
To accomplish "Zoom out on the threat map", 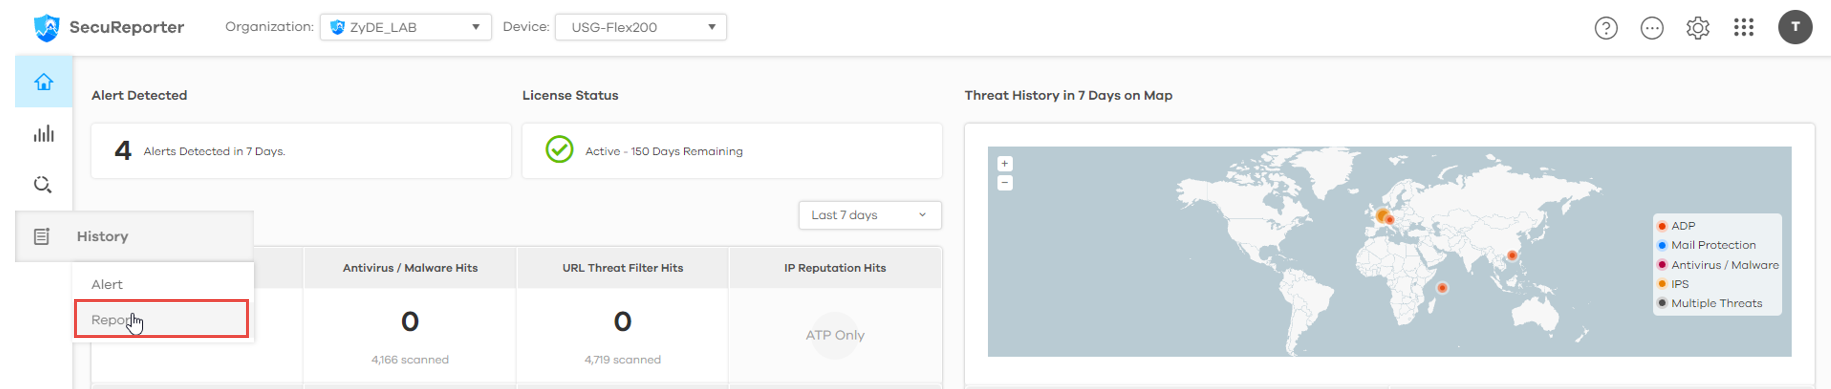I will click(1005, 183).
